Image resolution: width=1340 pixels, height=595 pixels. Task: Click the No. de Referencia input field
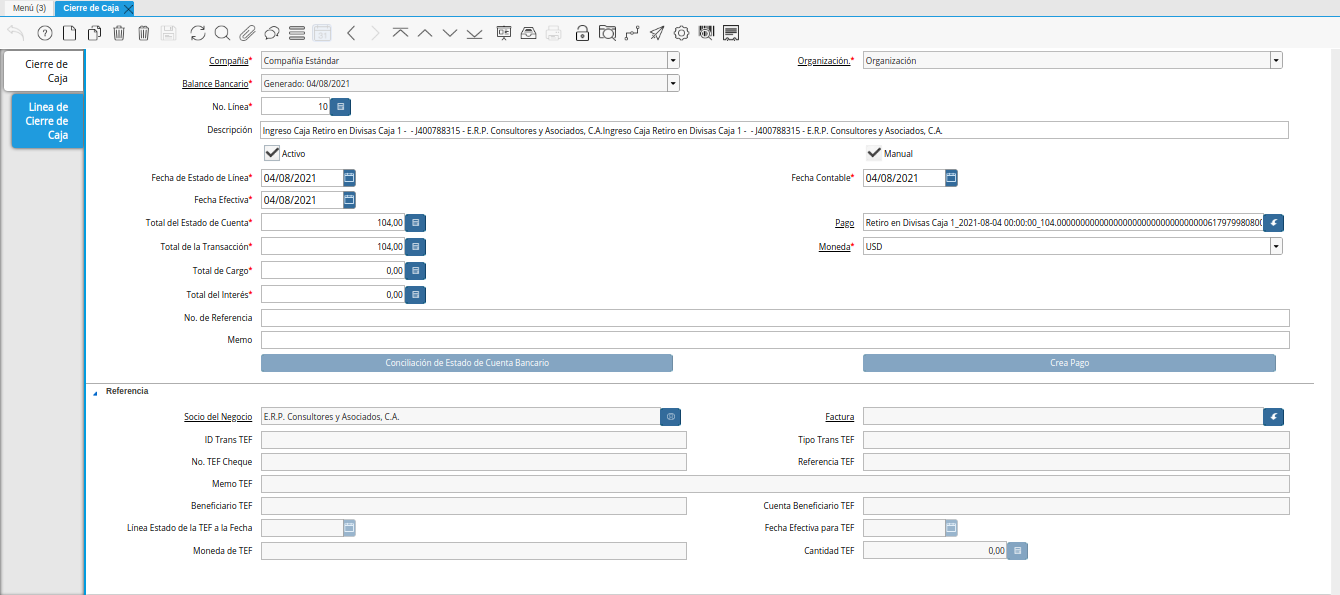tap(774, 318)
